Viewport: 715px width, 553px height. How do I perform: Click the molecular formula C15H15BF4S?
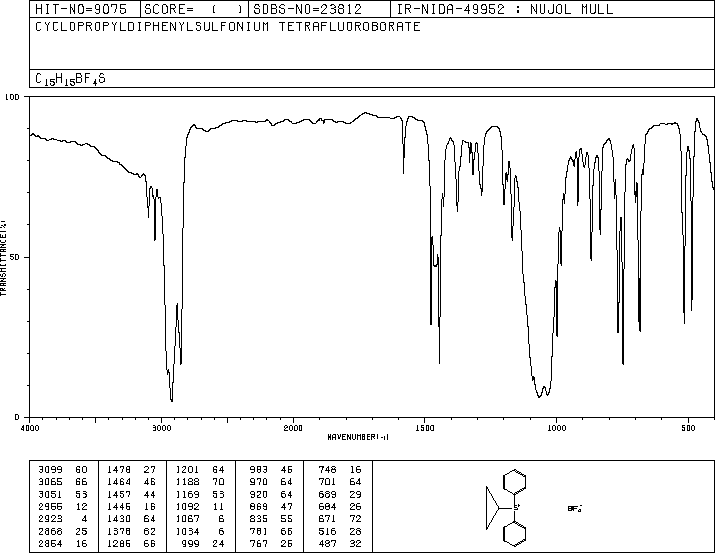(70, 79)
